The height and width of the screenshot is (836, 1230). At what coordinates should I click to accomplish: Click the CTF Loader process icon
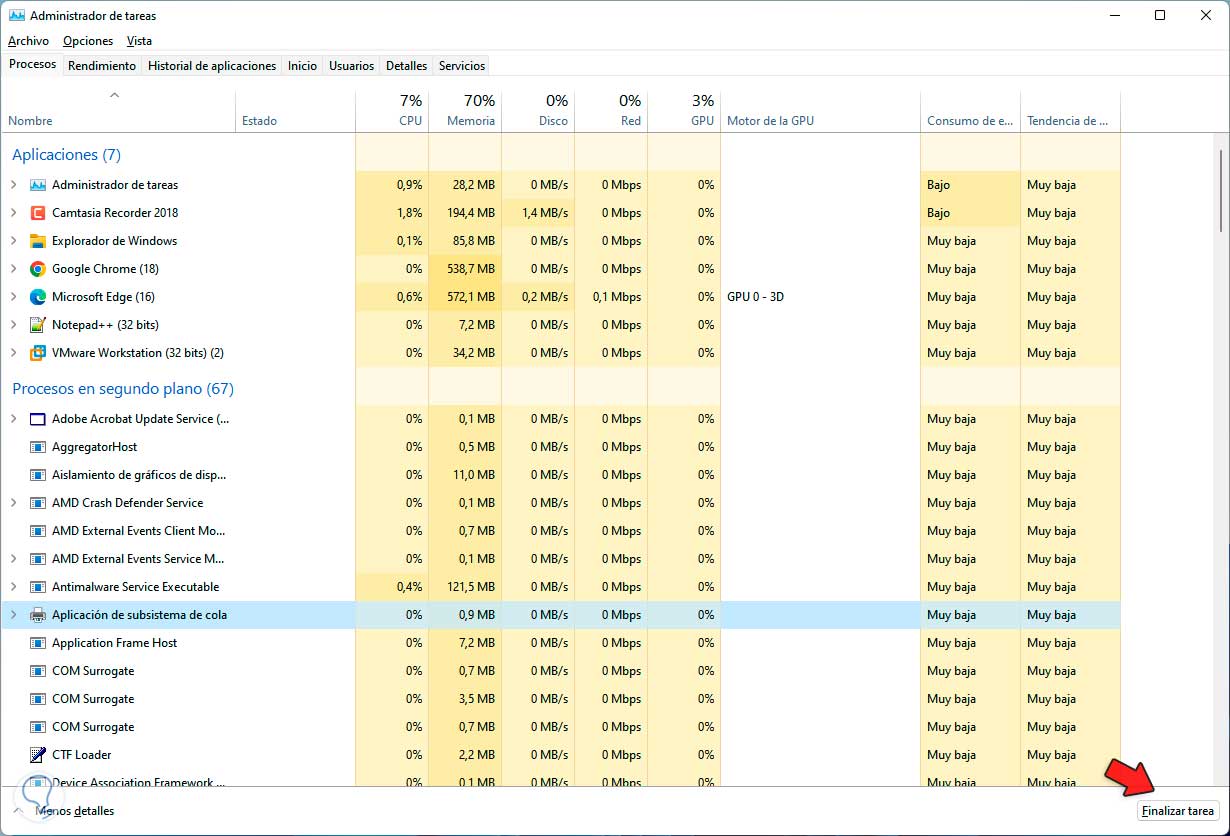click(38, 755)
